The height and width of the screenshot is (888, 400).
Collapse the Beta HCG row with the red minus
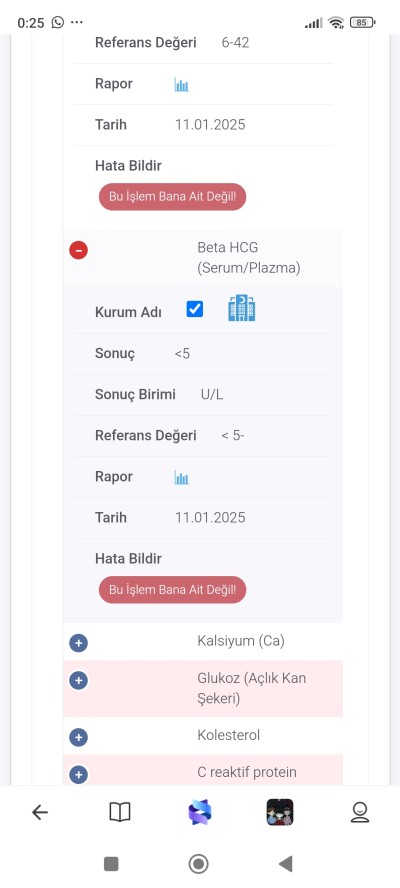[x=78, y=250]
